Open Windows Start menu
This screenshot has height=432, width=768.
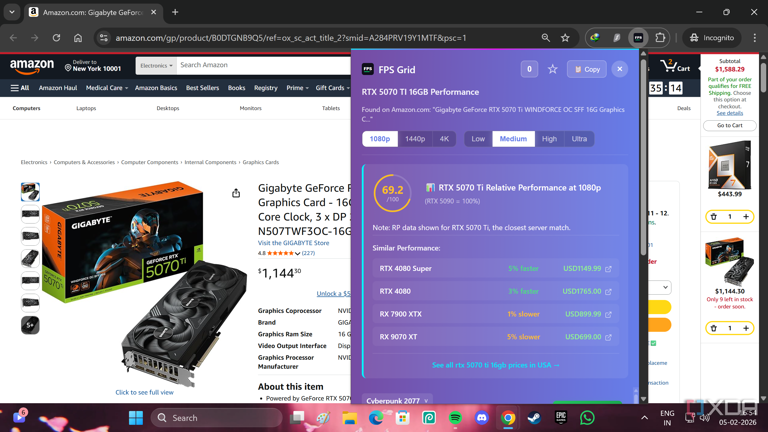(x=136, y=418)
